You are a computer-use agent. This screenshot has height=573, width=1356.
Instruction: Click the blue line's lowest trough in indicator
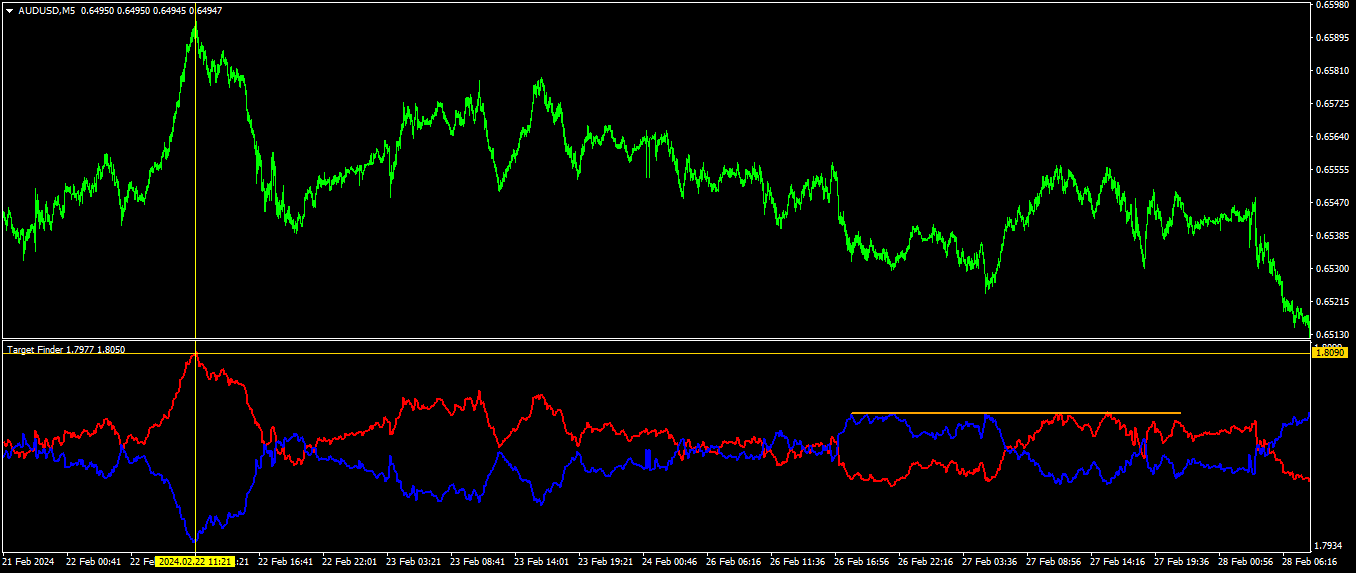pyautogui.click(x=194, y=541)
